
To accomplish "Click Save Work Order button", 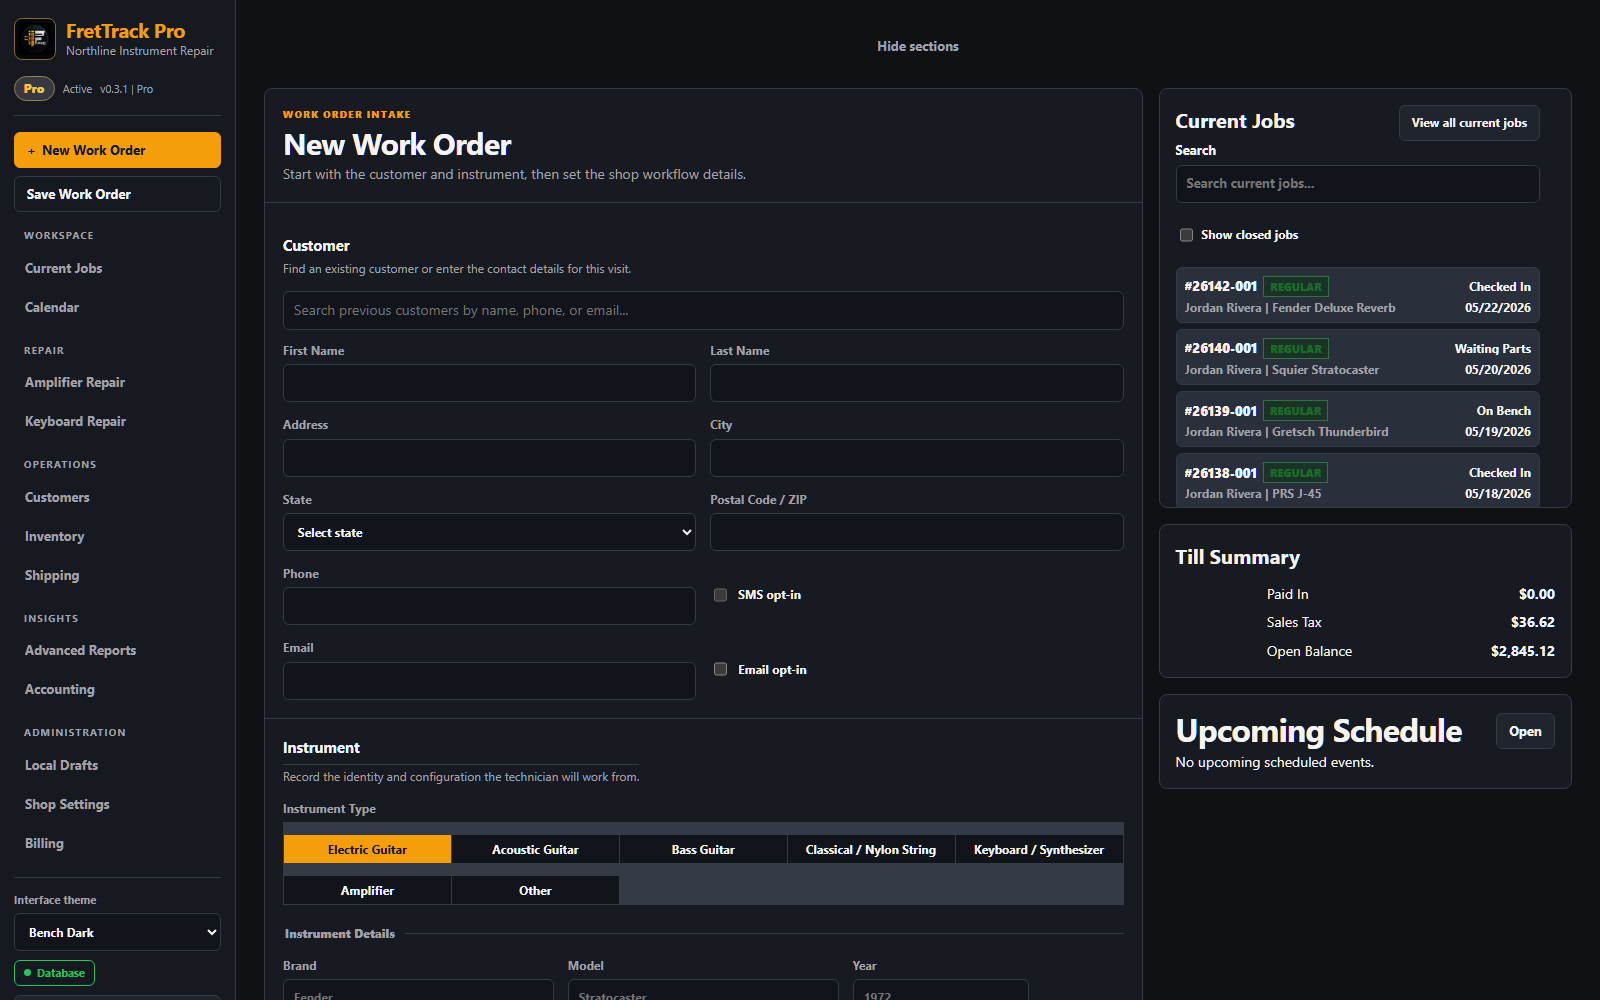I will (117, 194).
